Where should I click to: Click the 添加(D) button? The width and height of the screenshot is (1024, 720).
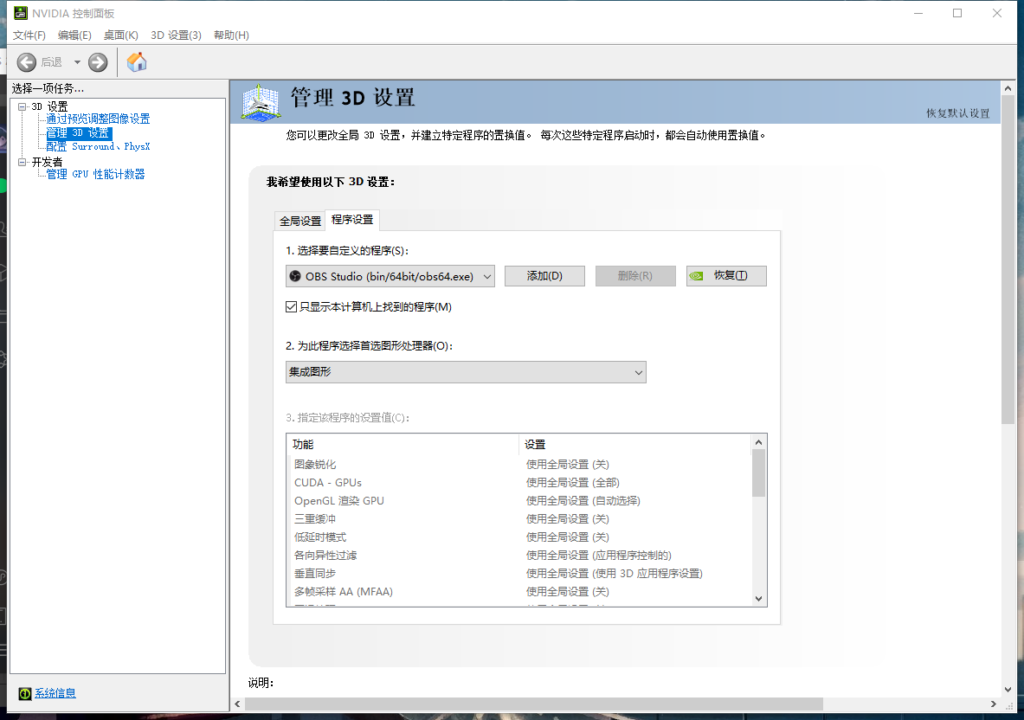[x=544, y=276]
